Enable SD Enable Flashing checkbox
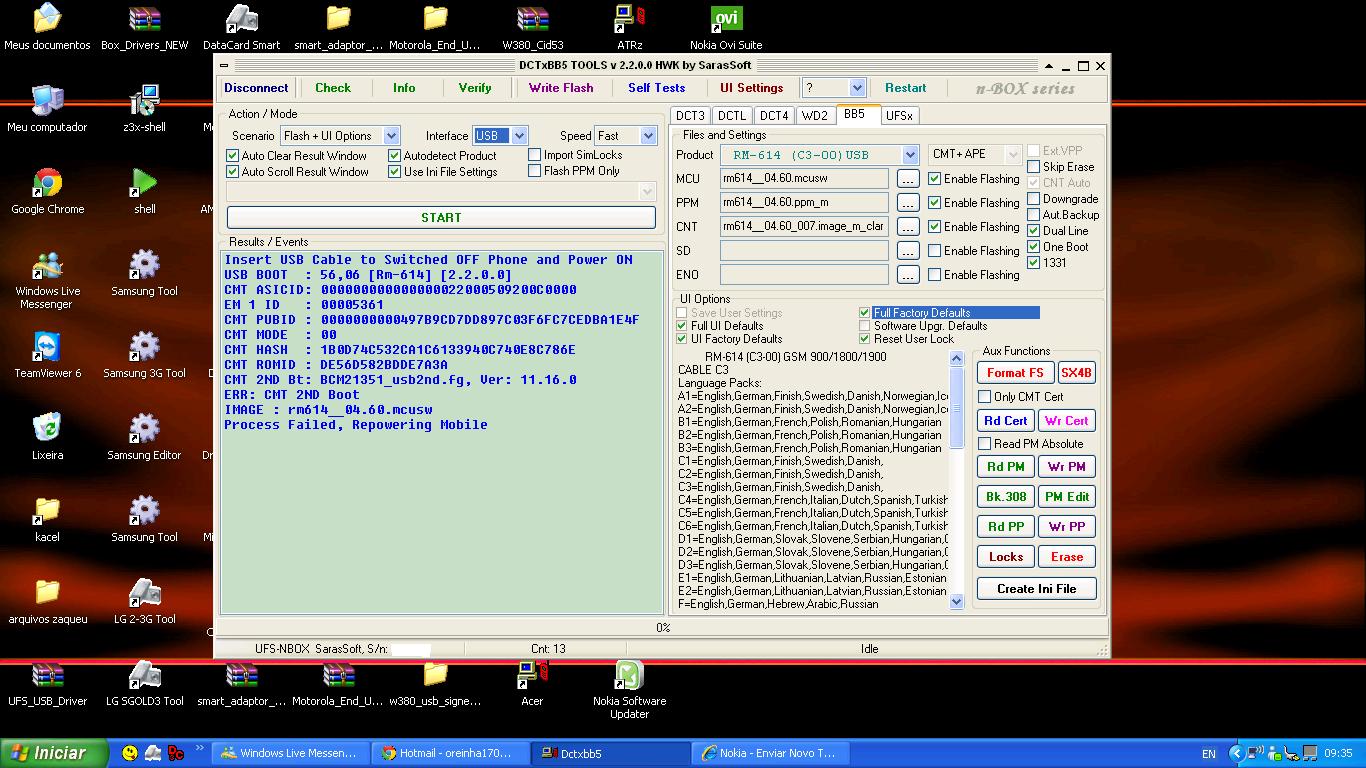 tap(934, 251)
